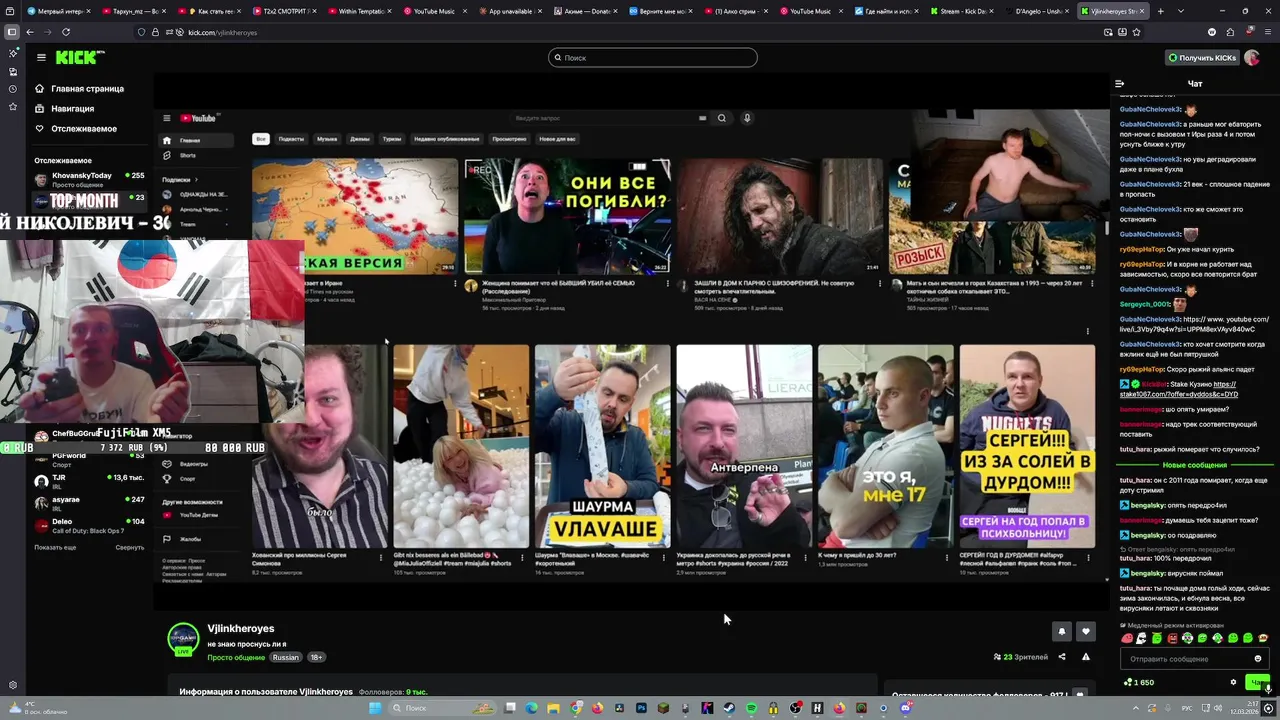Click the Просто общение category link
The height and width of the screenshot is (720, 1280).
pyautogui.click(x=236, y=657)
